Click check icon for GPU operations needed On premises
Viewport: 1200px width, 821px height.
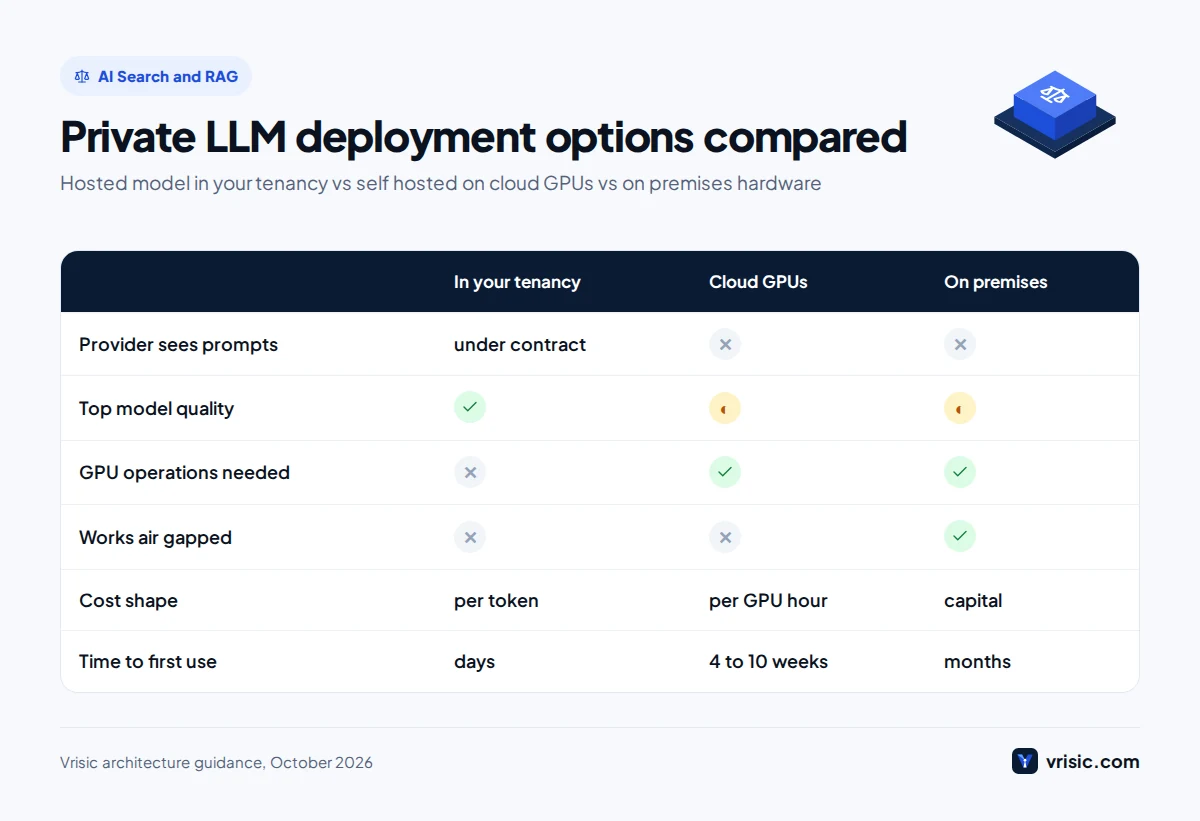click(x=960, y=472)
